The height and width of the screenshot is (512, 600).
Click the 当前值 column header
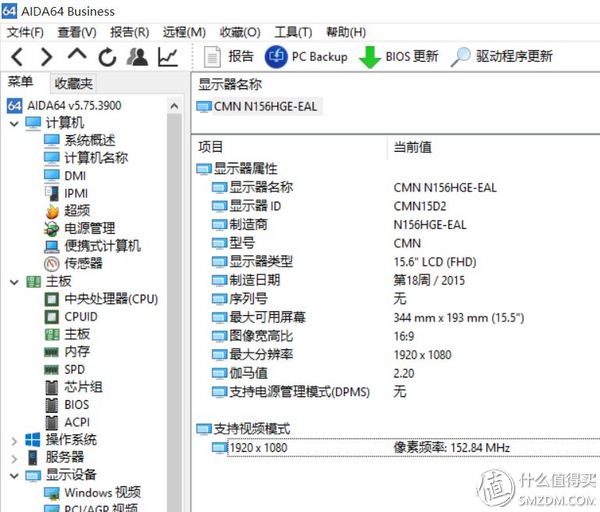click(x=412, y=147)
